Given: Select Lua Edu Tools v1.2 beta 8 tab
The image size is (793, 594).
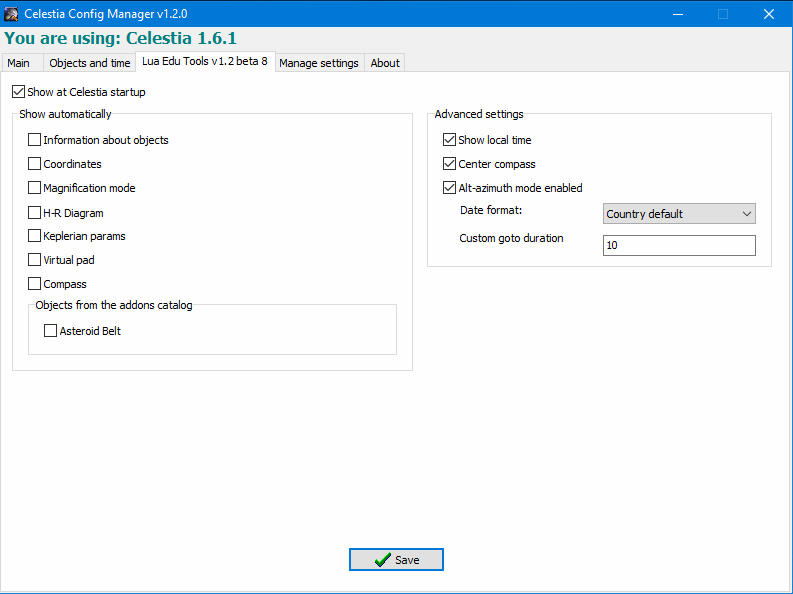Looking at the screenshot, I should (x=205, y=61).
